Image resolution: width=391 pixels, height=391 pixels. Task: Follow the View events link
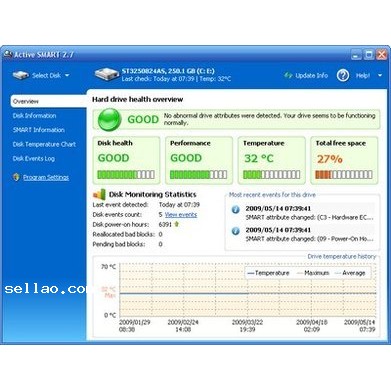181,215
